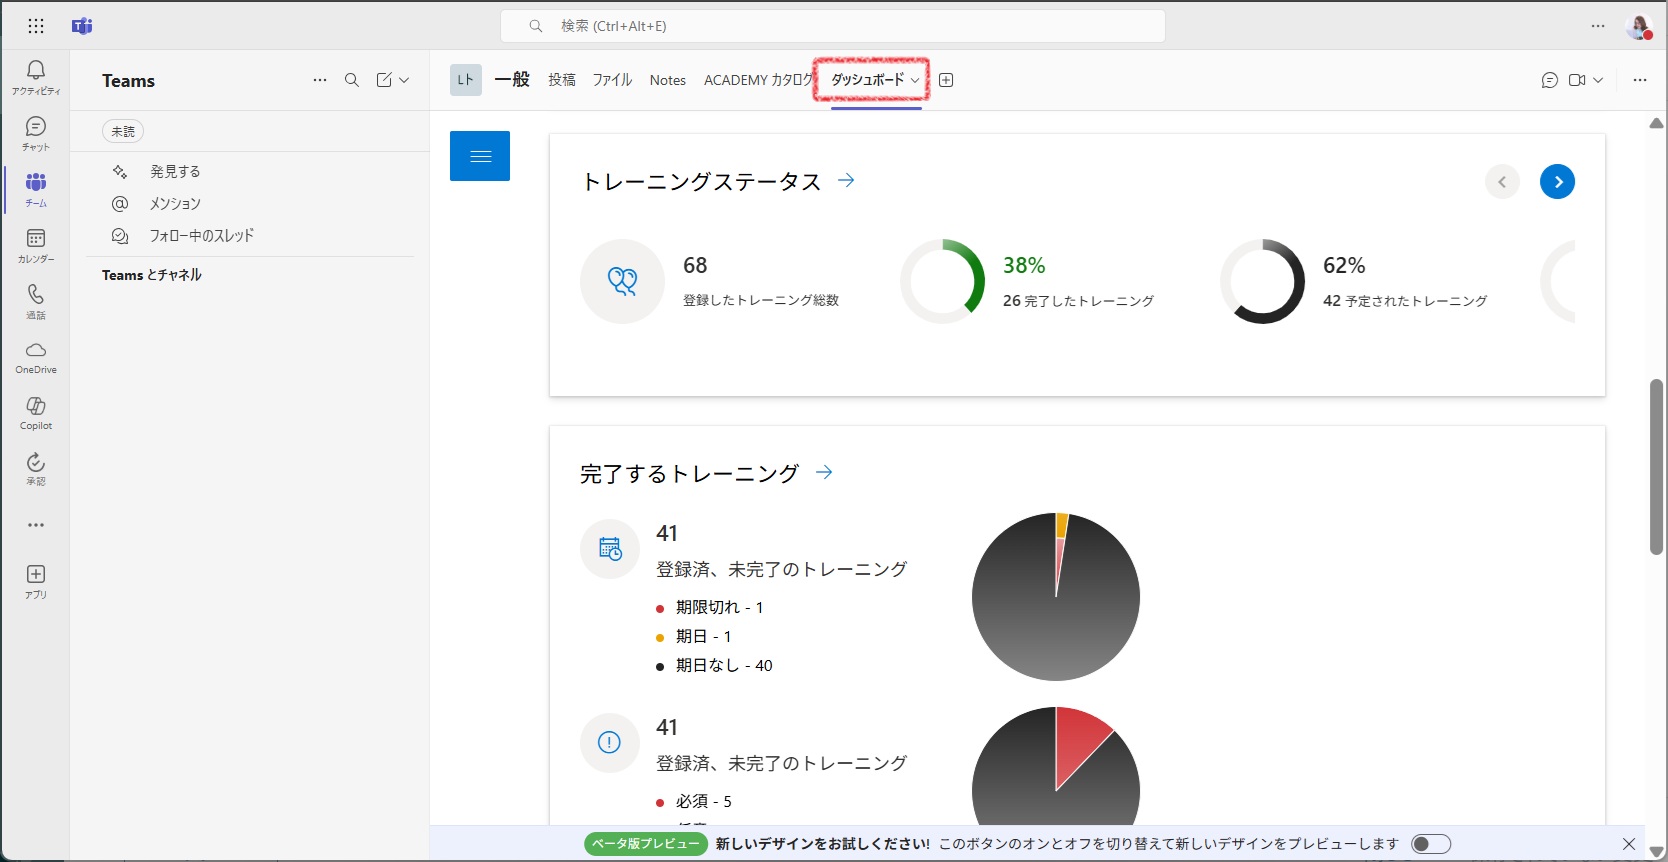Toggle the blue hamburger menu button
The width and height of the screenshot is (1668, 862).
point(480,156)
